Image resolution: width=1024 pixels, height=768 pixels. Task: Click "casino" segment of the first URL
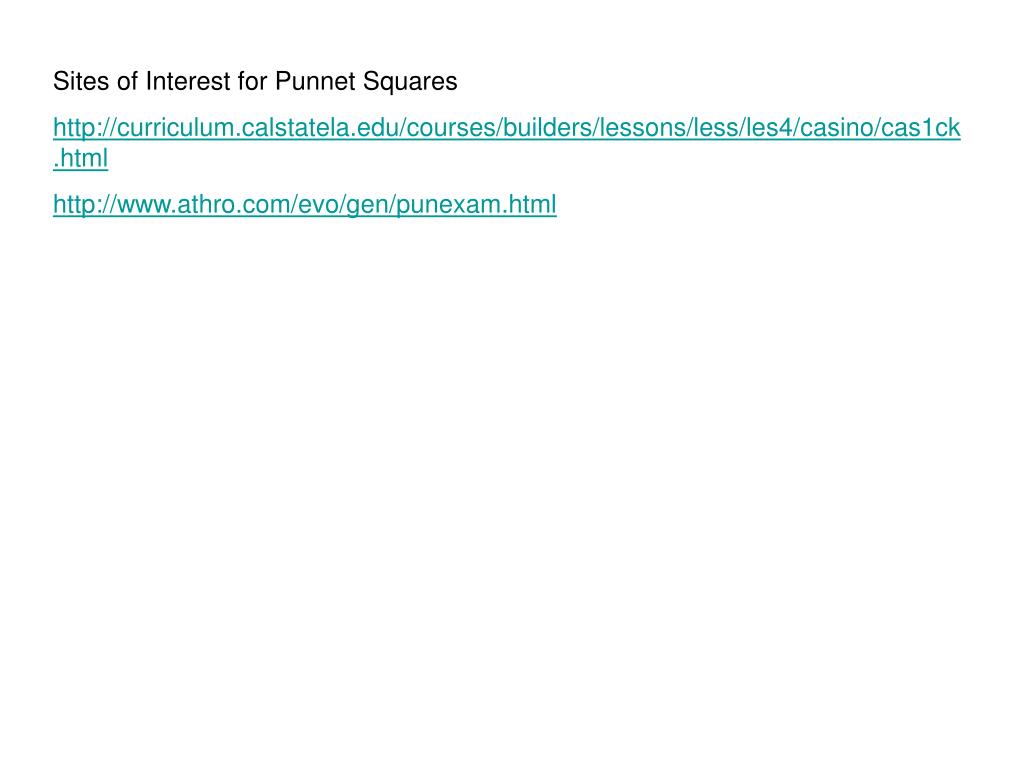[837, 128]
